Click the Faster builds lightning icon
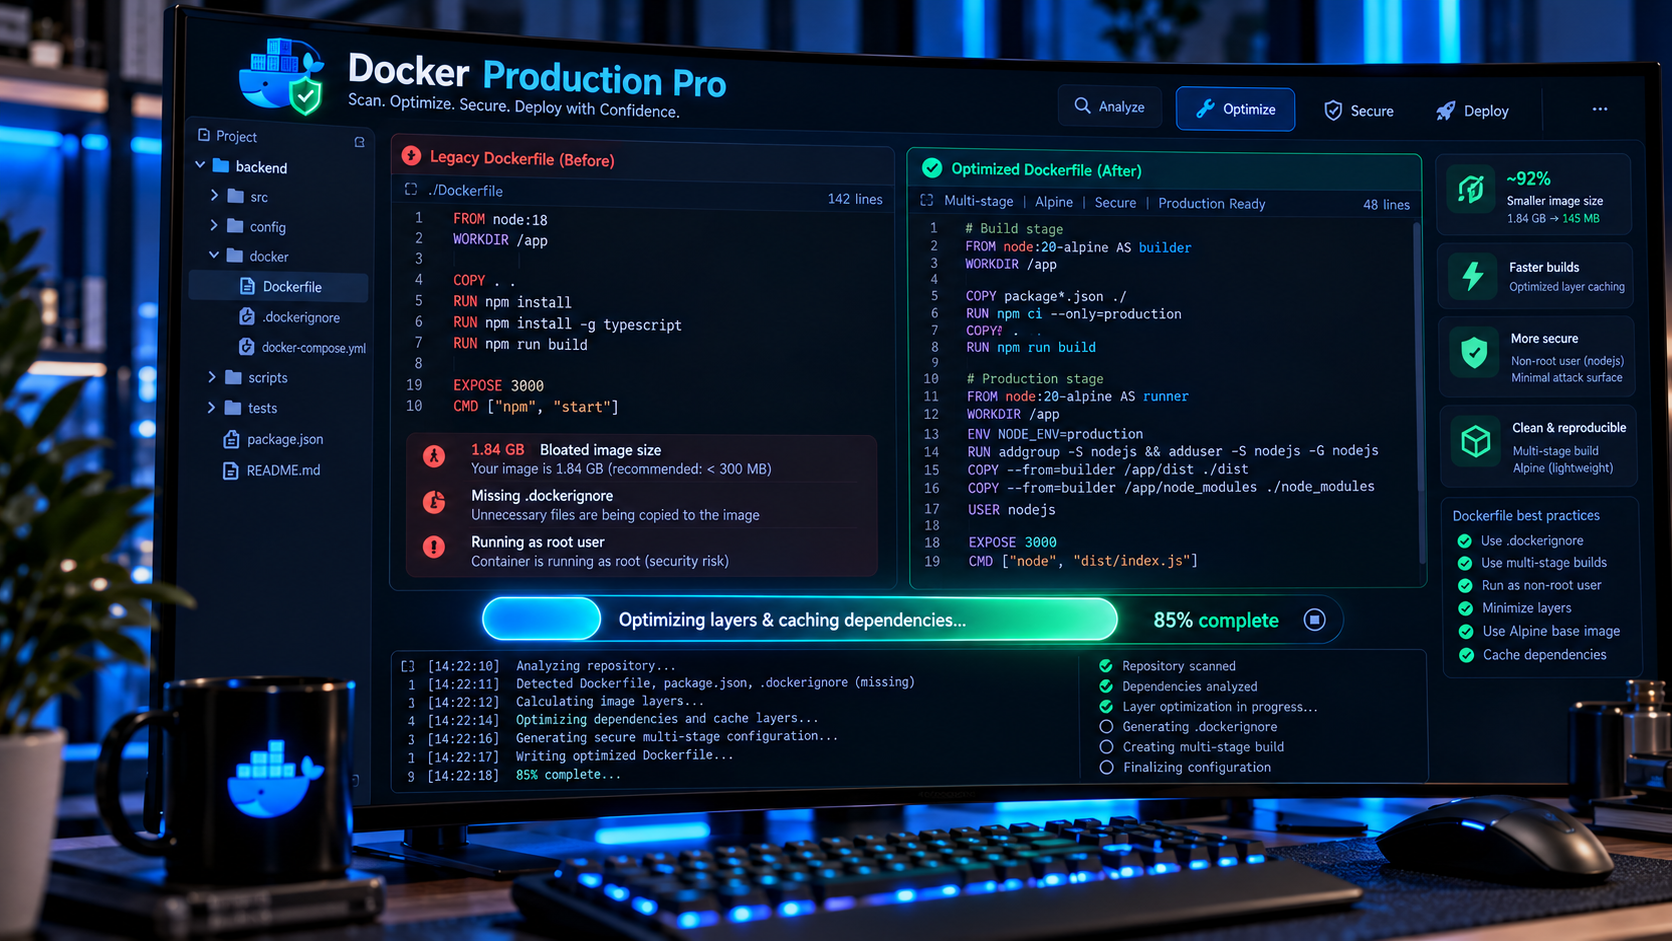This screenshot has width=1672, height=941. (1473, 275)
